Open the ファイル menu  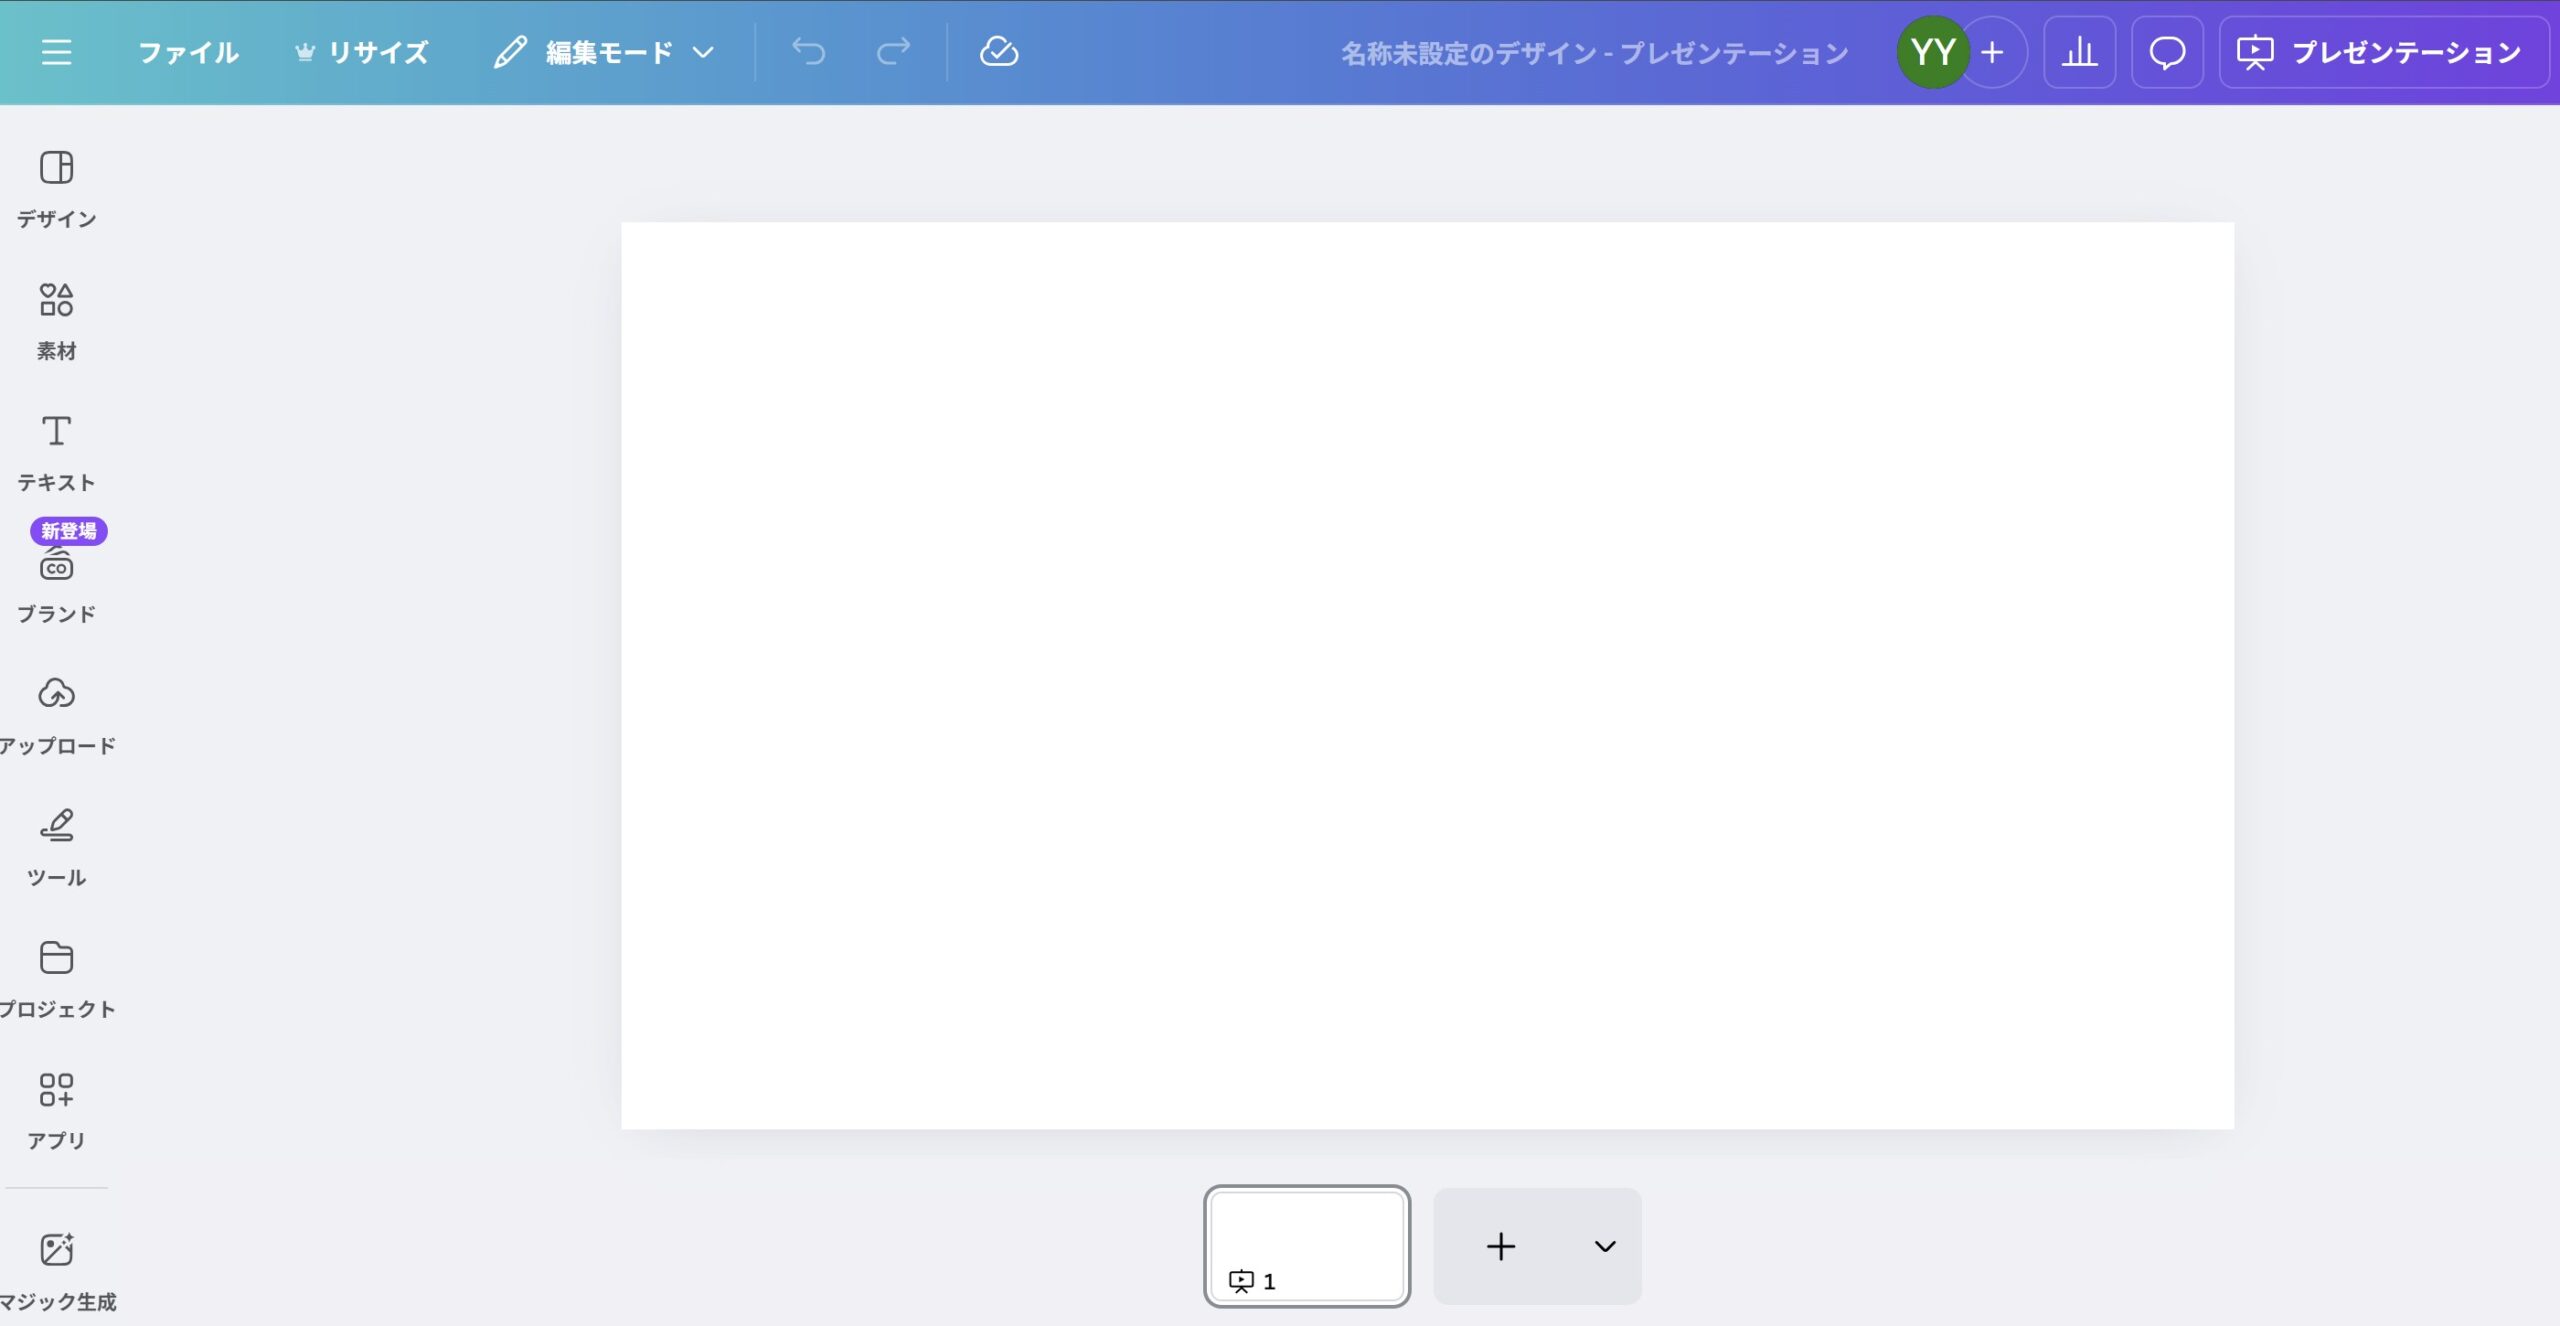tap(188, 52)
